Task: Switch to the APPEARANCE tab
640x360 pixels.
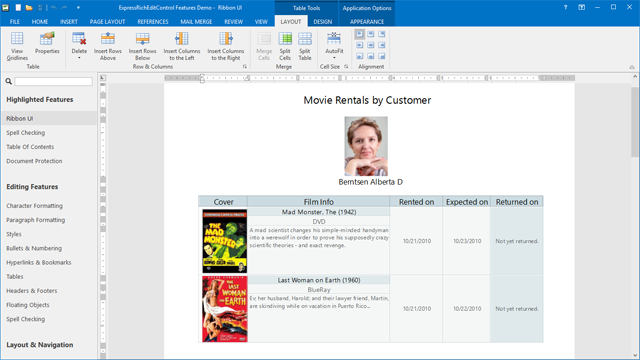Action: coord(367,22)
